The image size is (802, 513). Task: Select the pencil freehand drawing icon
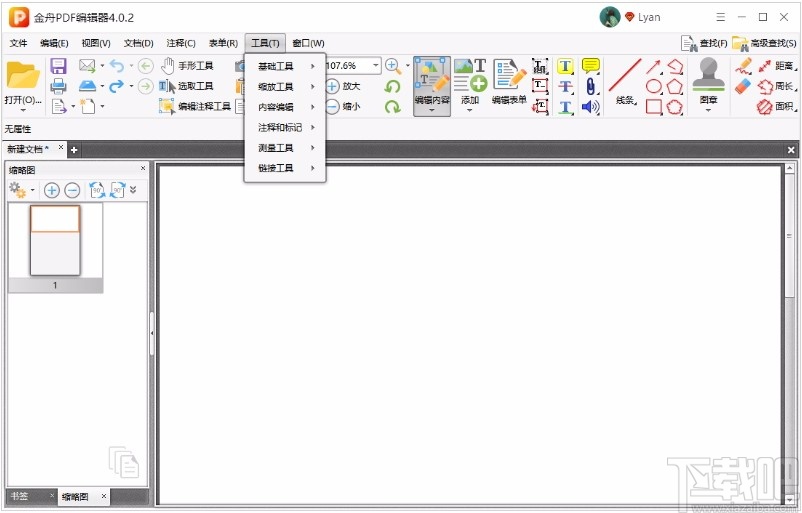coord(743,66)
